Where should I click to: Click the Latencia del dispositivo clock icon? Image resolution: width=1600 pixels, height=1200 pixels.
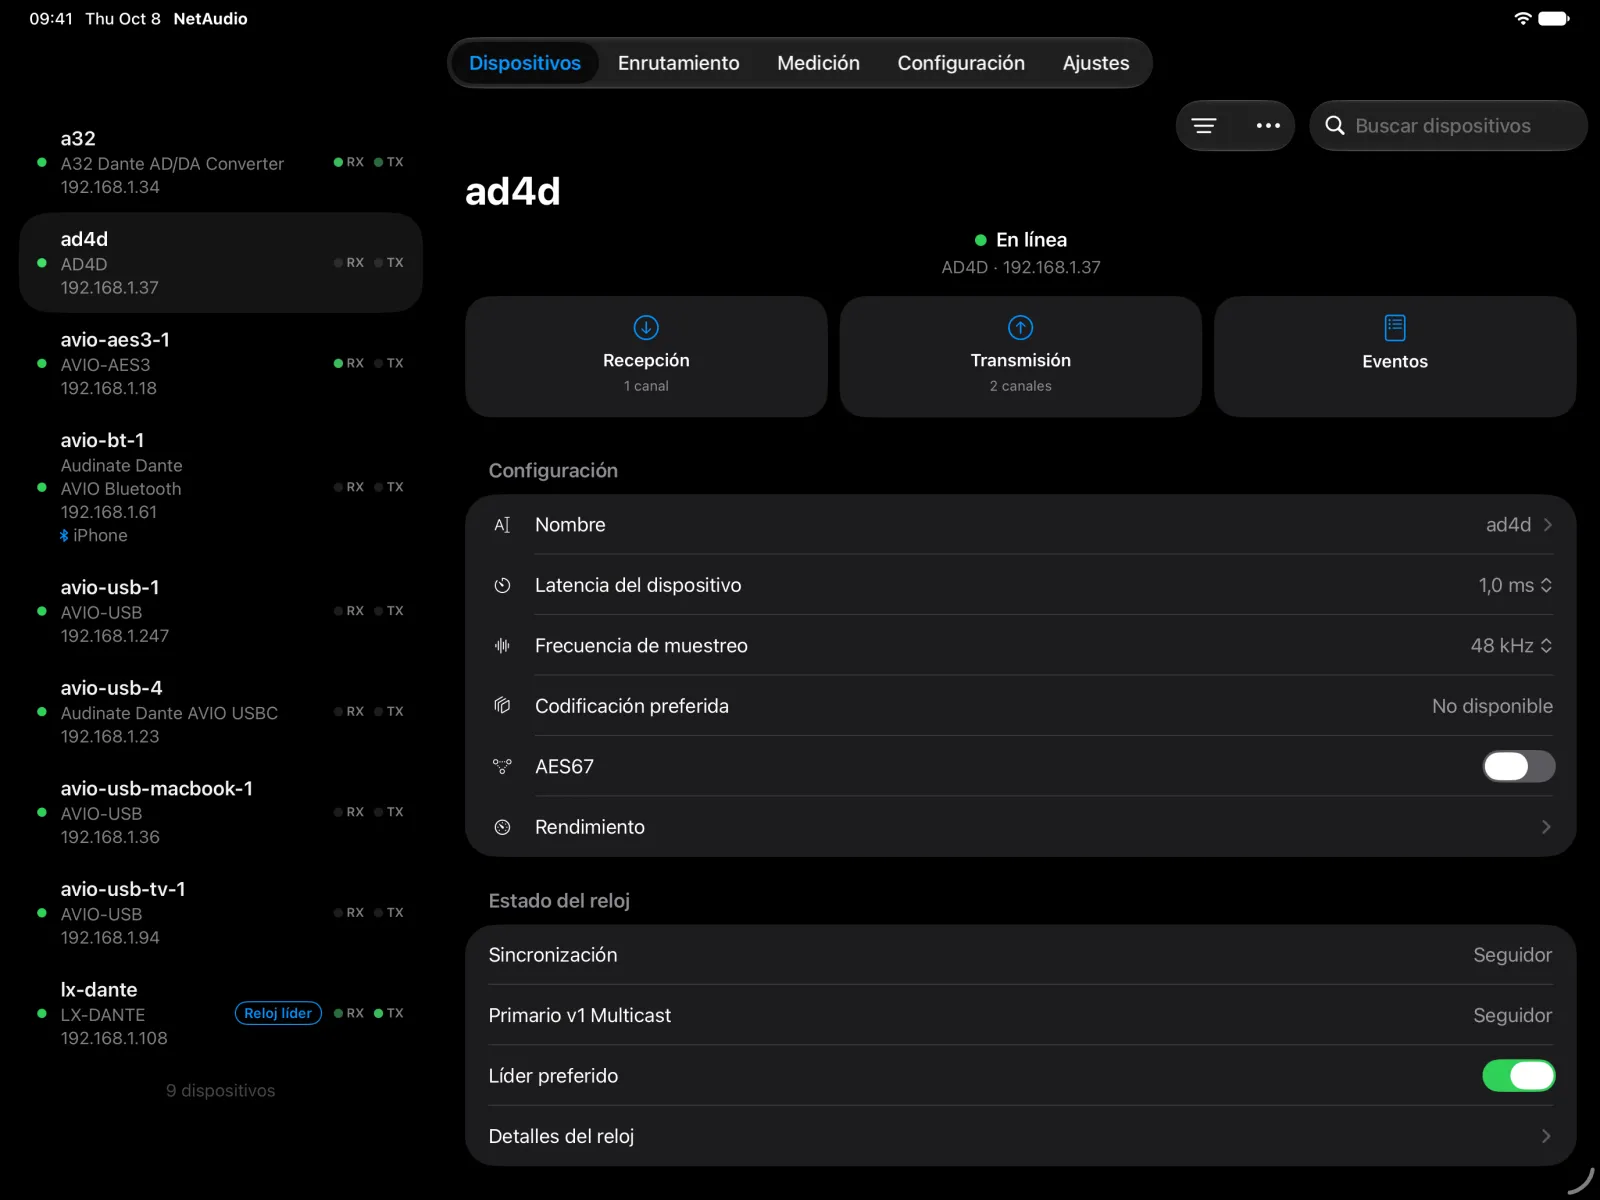pyautogui.click(x=502, y=585)
